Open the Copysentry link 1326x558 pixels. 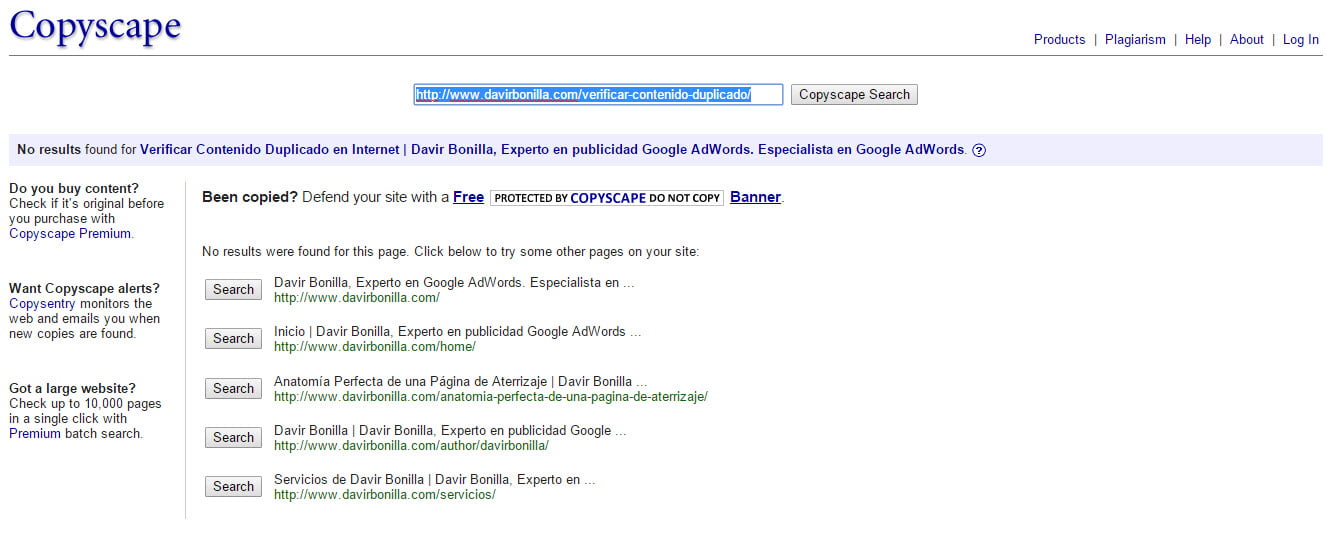pos(42,304)
